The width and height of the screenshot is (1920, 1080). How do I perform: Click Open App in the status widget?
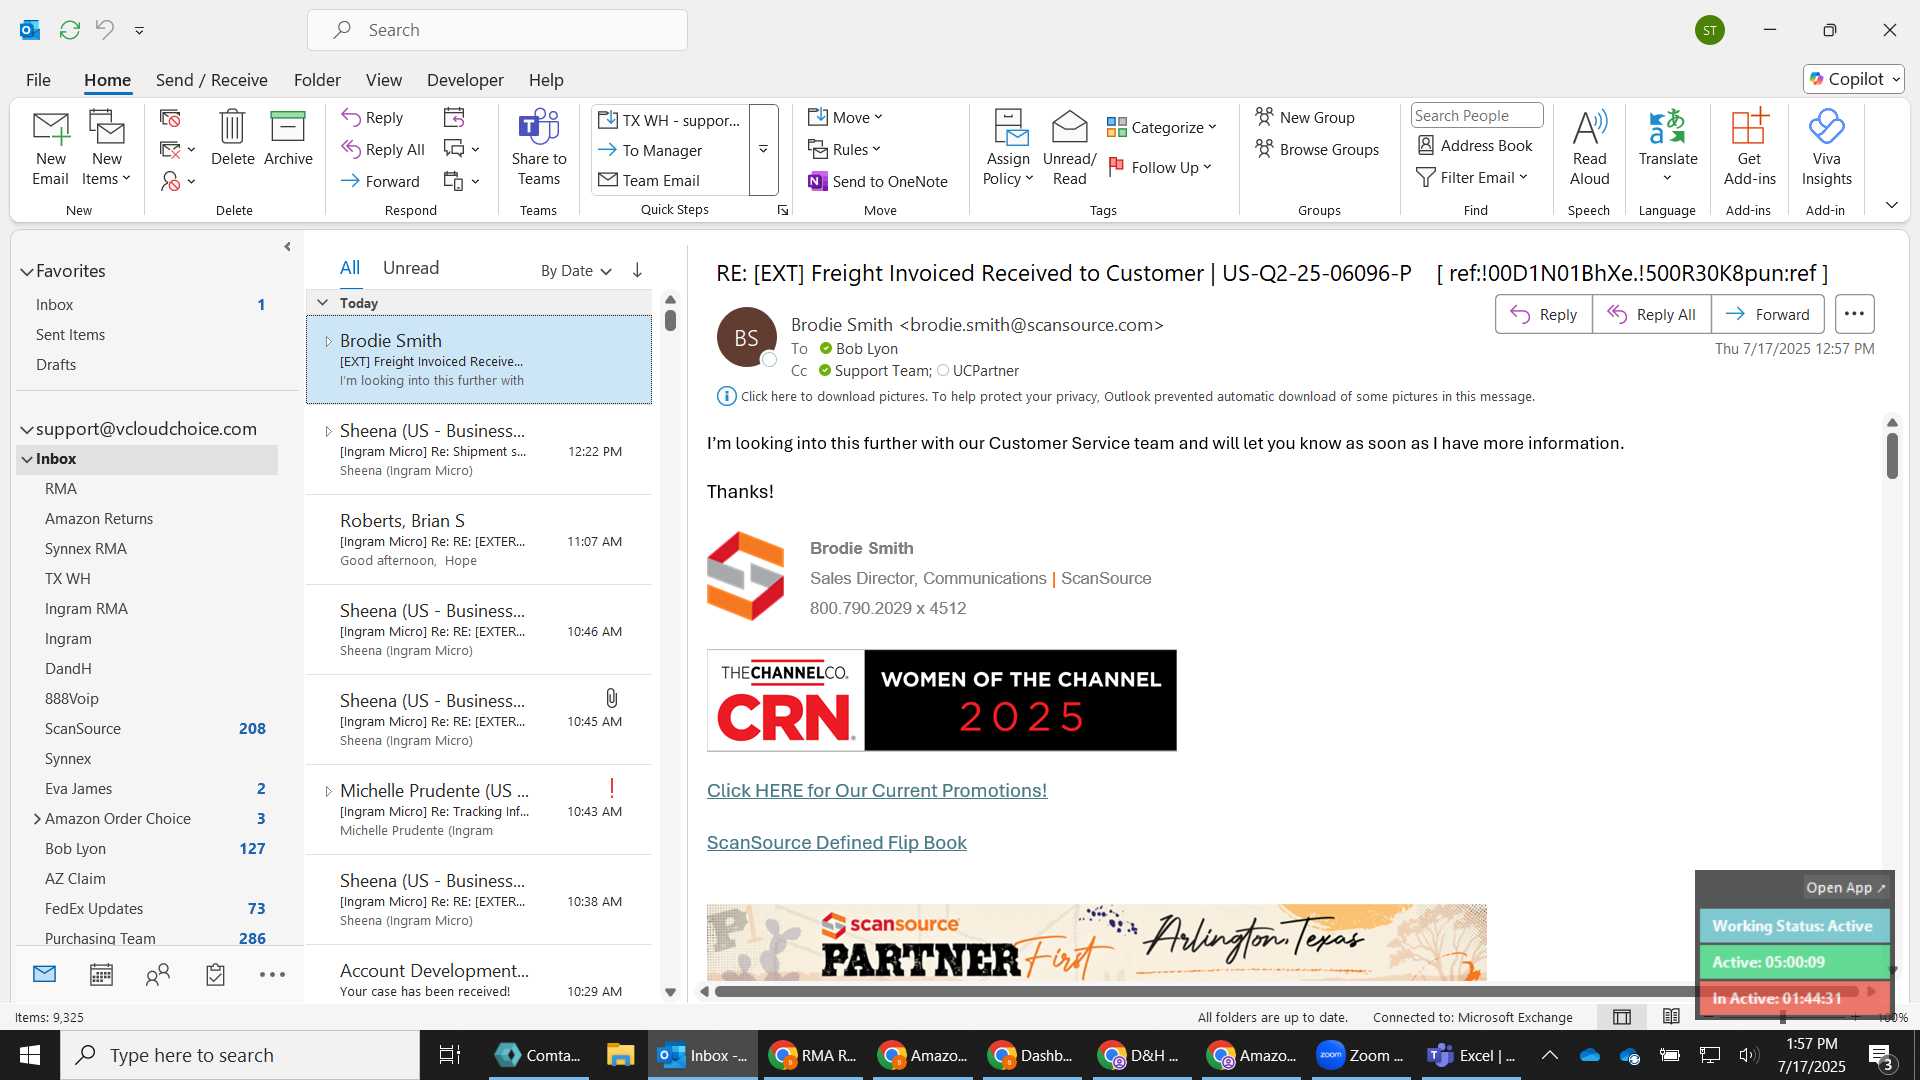(1845, 887)
